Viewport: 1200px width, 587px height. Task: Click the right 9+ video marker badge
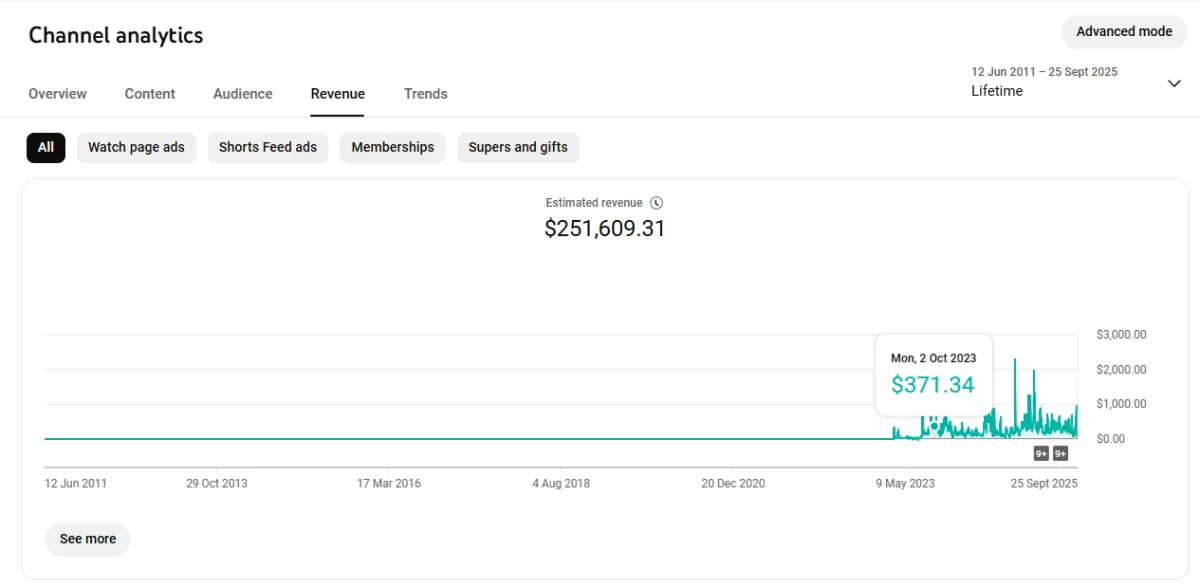[x=1061, y=454]
